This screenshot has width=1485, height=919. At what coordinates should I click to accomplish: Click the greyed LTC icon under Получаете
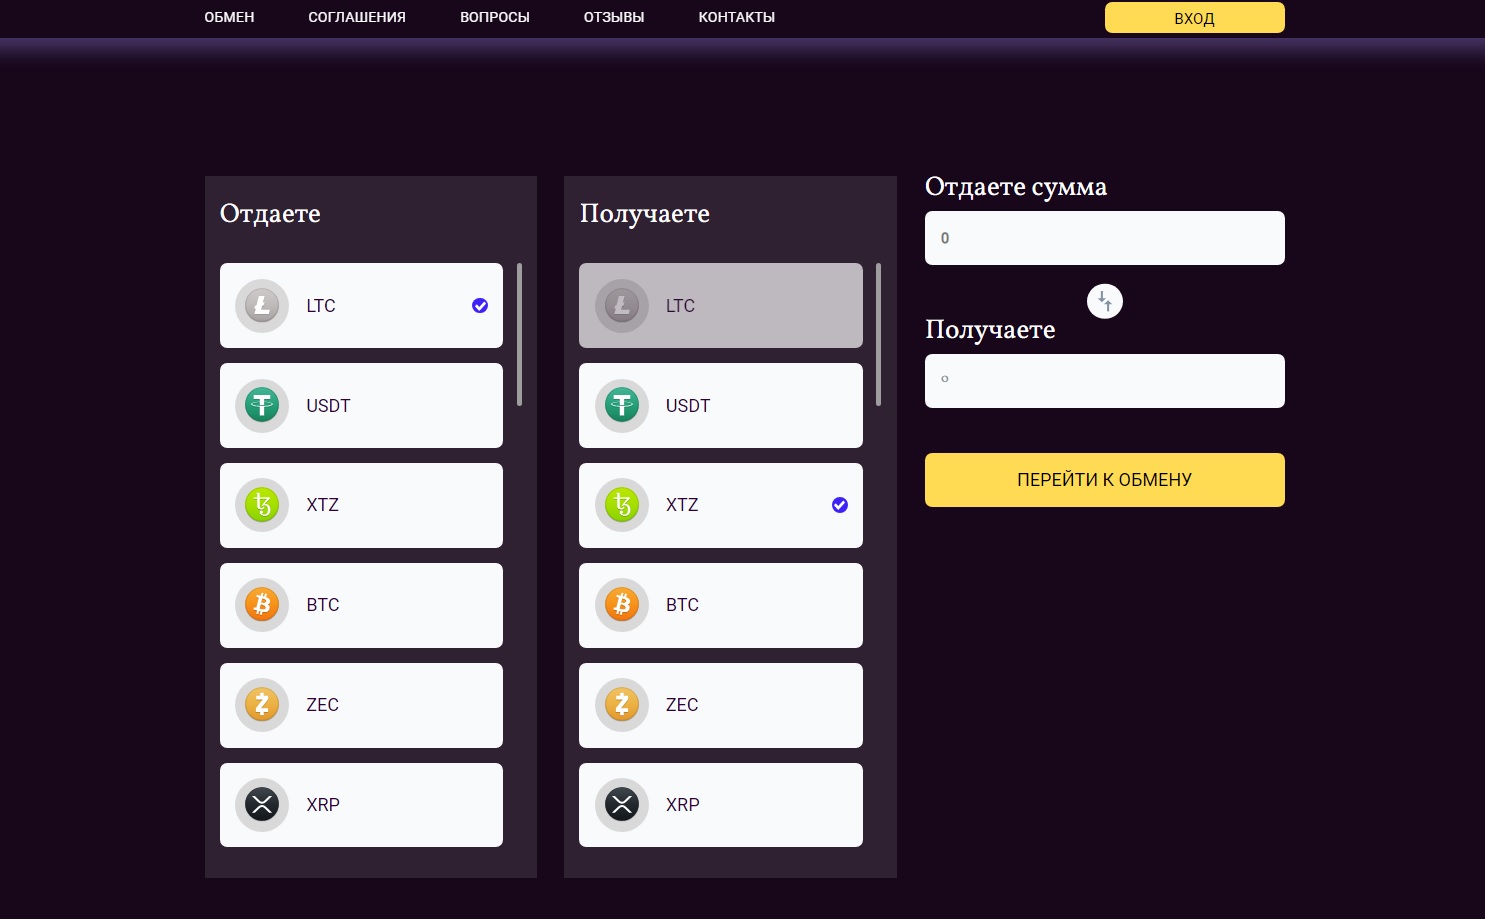622,306
